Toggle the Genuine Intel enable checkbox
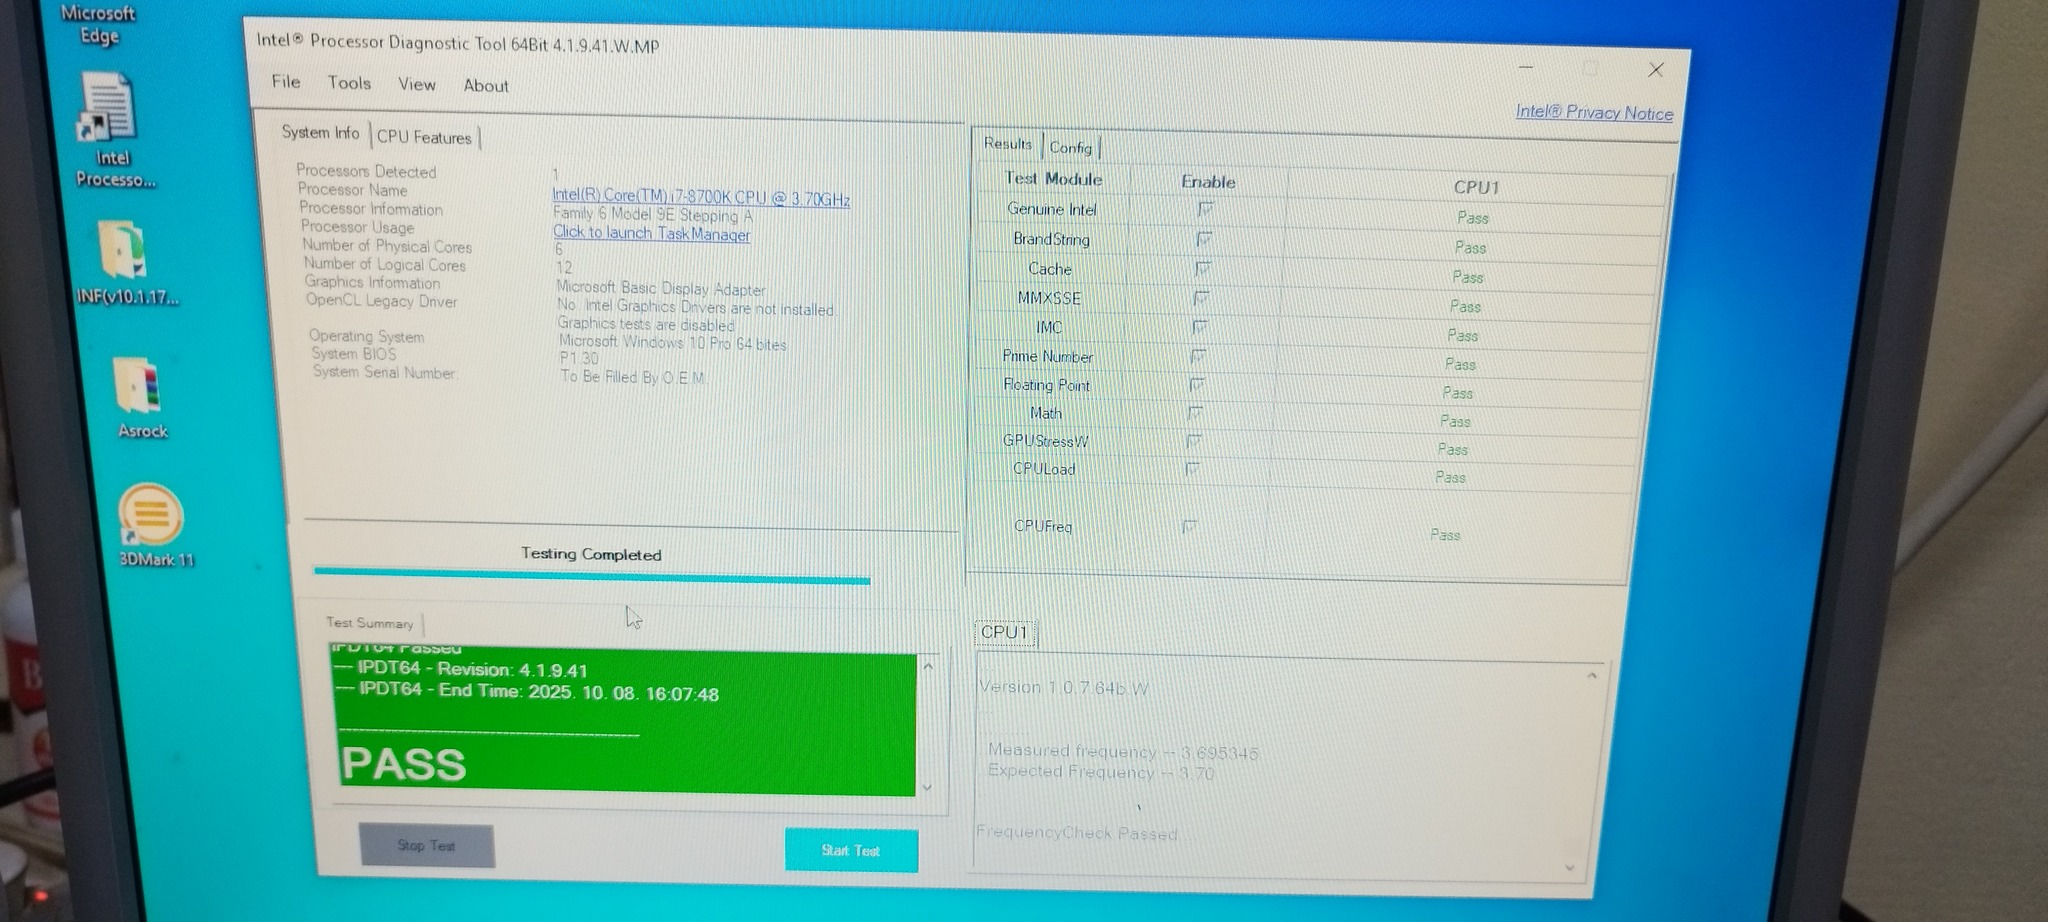The height and width of the screenshot is (922, 2048). pyautogui.click(x=1205, y=209)
